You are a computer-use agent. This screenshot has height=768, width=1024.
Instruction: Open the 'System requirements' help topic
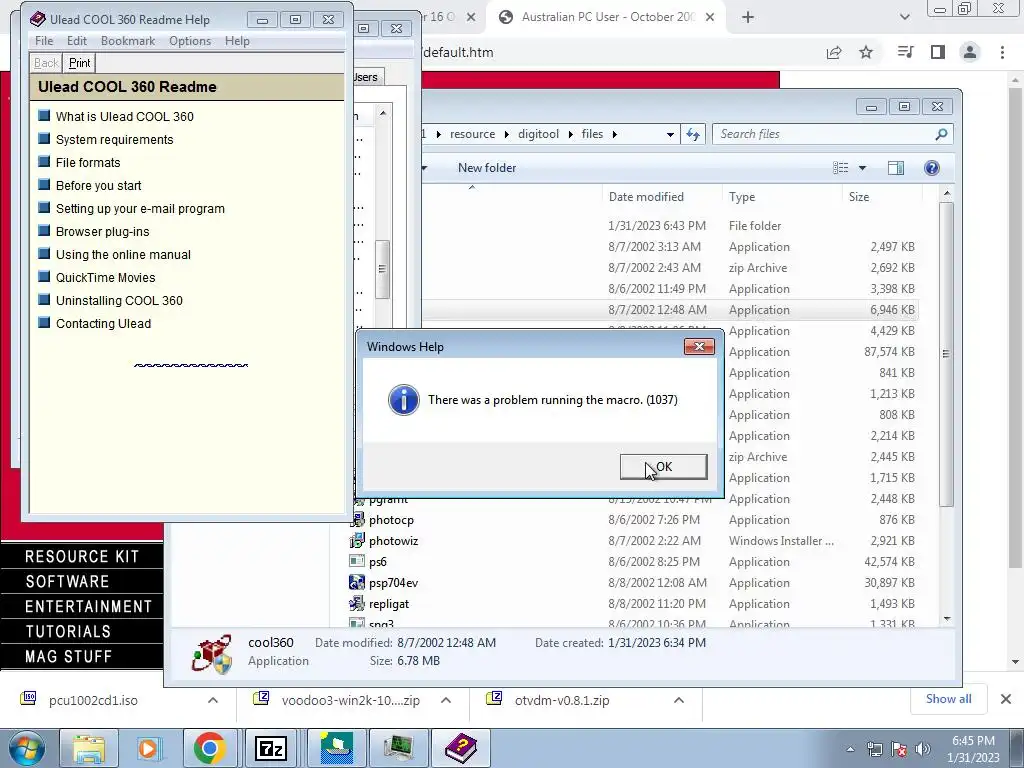114,139
